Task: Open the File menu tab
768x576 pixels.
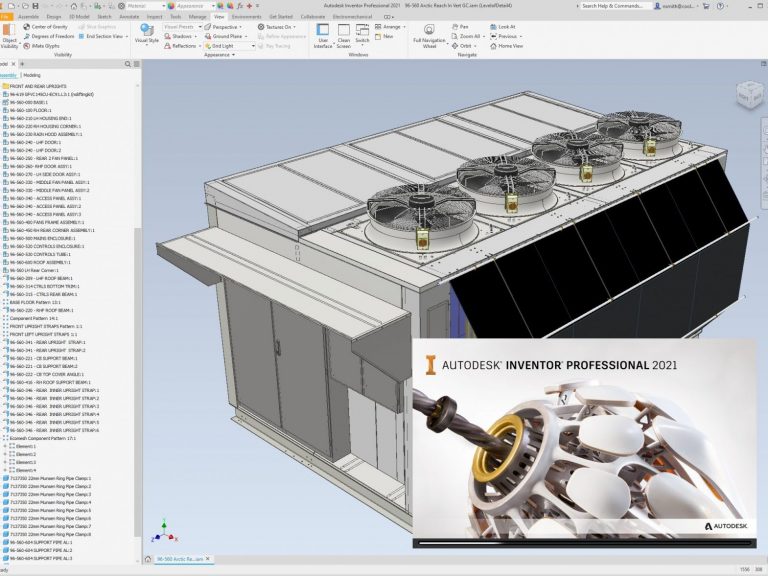Action: tap(5, 17)
